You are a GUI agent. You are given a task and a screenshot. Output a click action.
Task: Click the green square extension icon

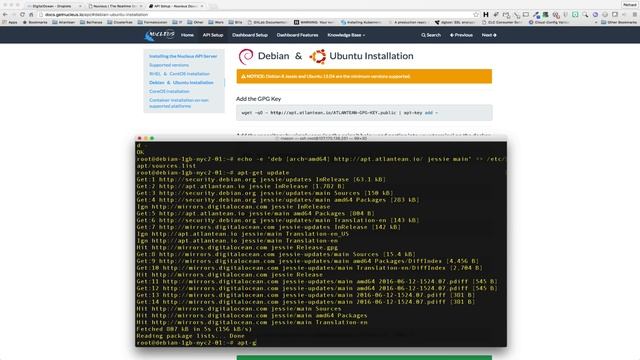click(x=575, y=14)
